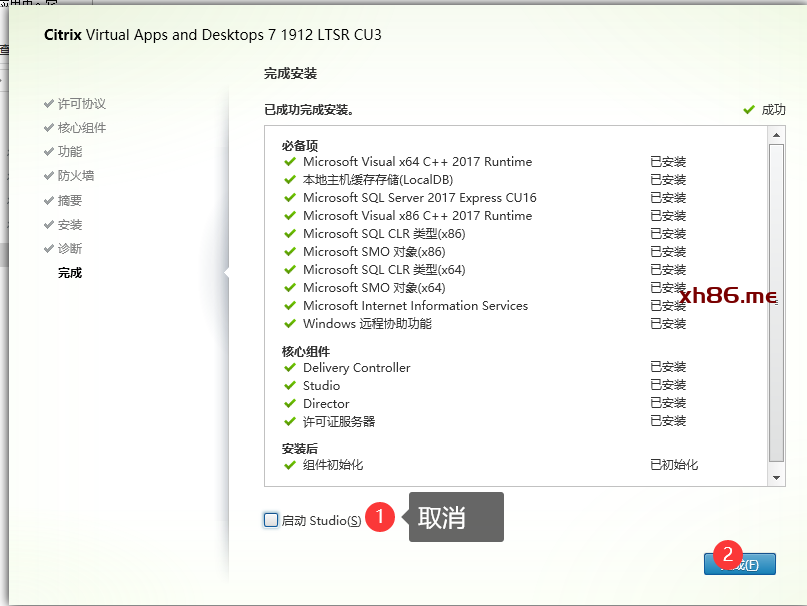Enable the 启动 Studio(S) checkbox
Image resolution: width=807 pixels, height=606 pixels.
271,520
